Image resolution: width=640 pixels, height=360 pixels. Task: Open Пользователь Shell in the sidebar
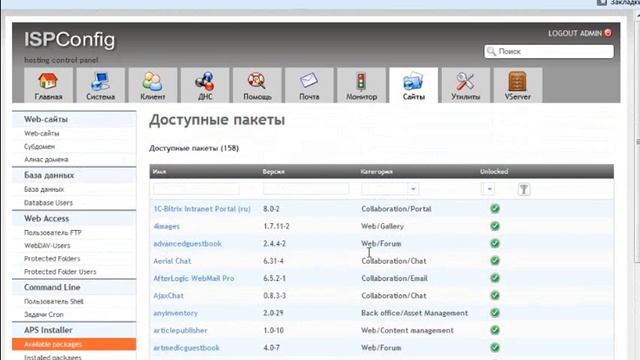pyautogui.click(x=54, y=302)
